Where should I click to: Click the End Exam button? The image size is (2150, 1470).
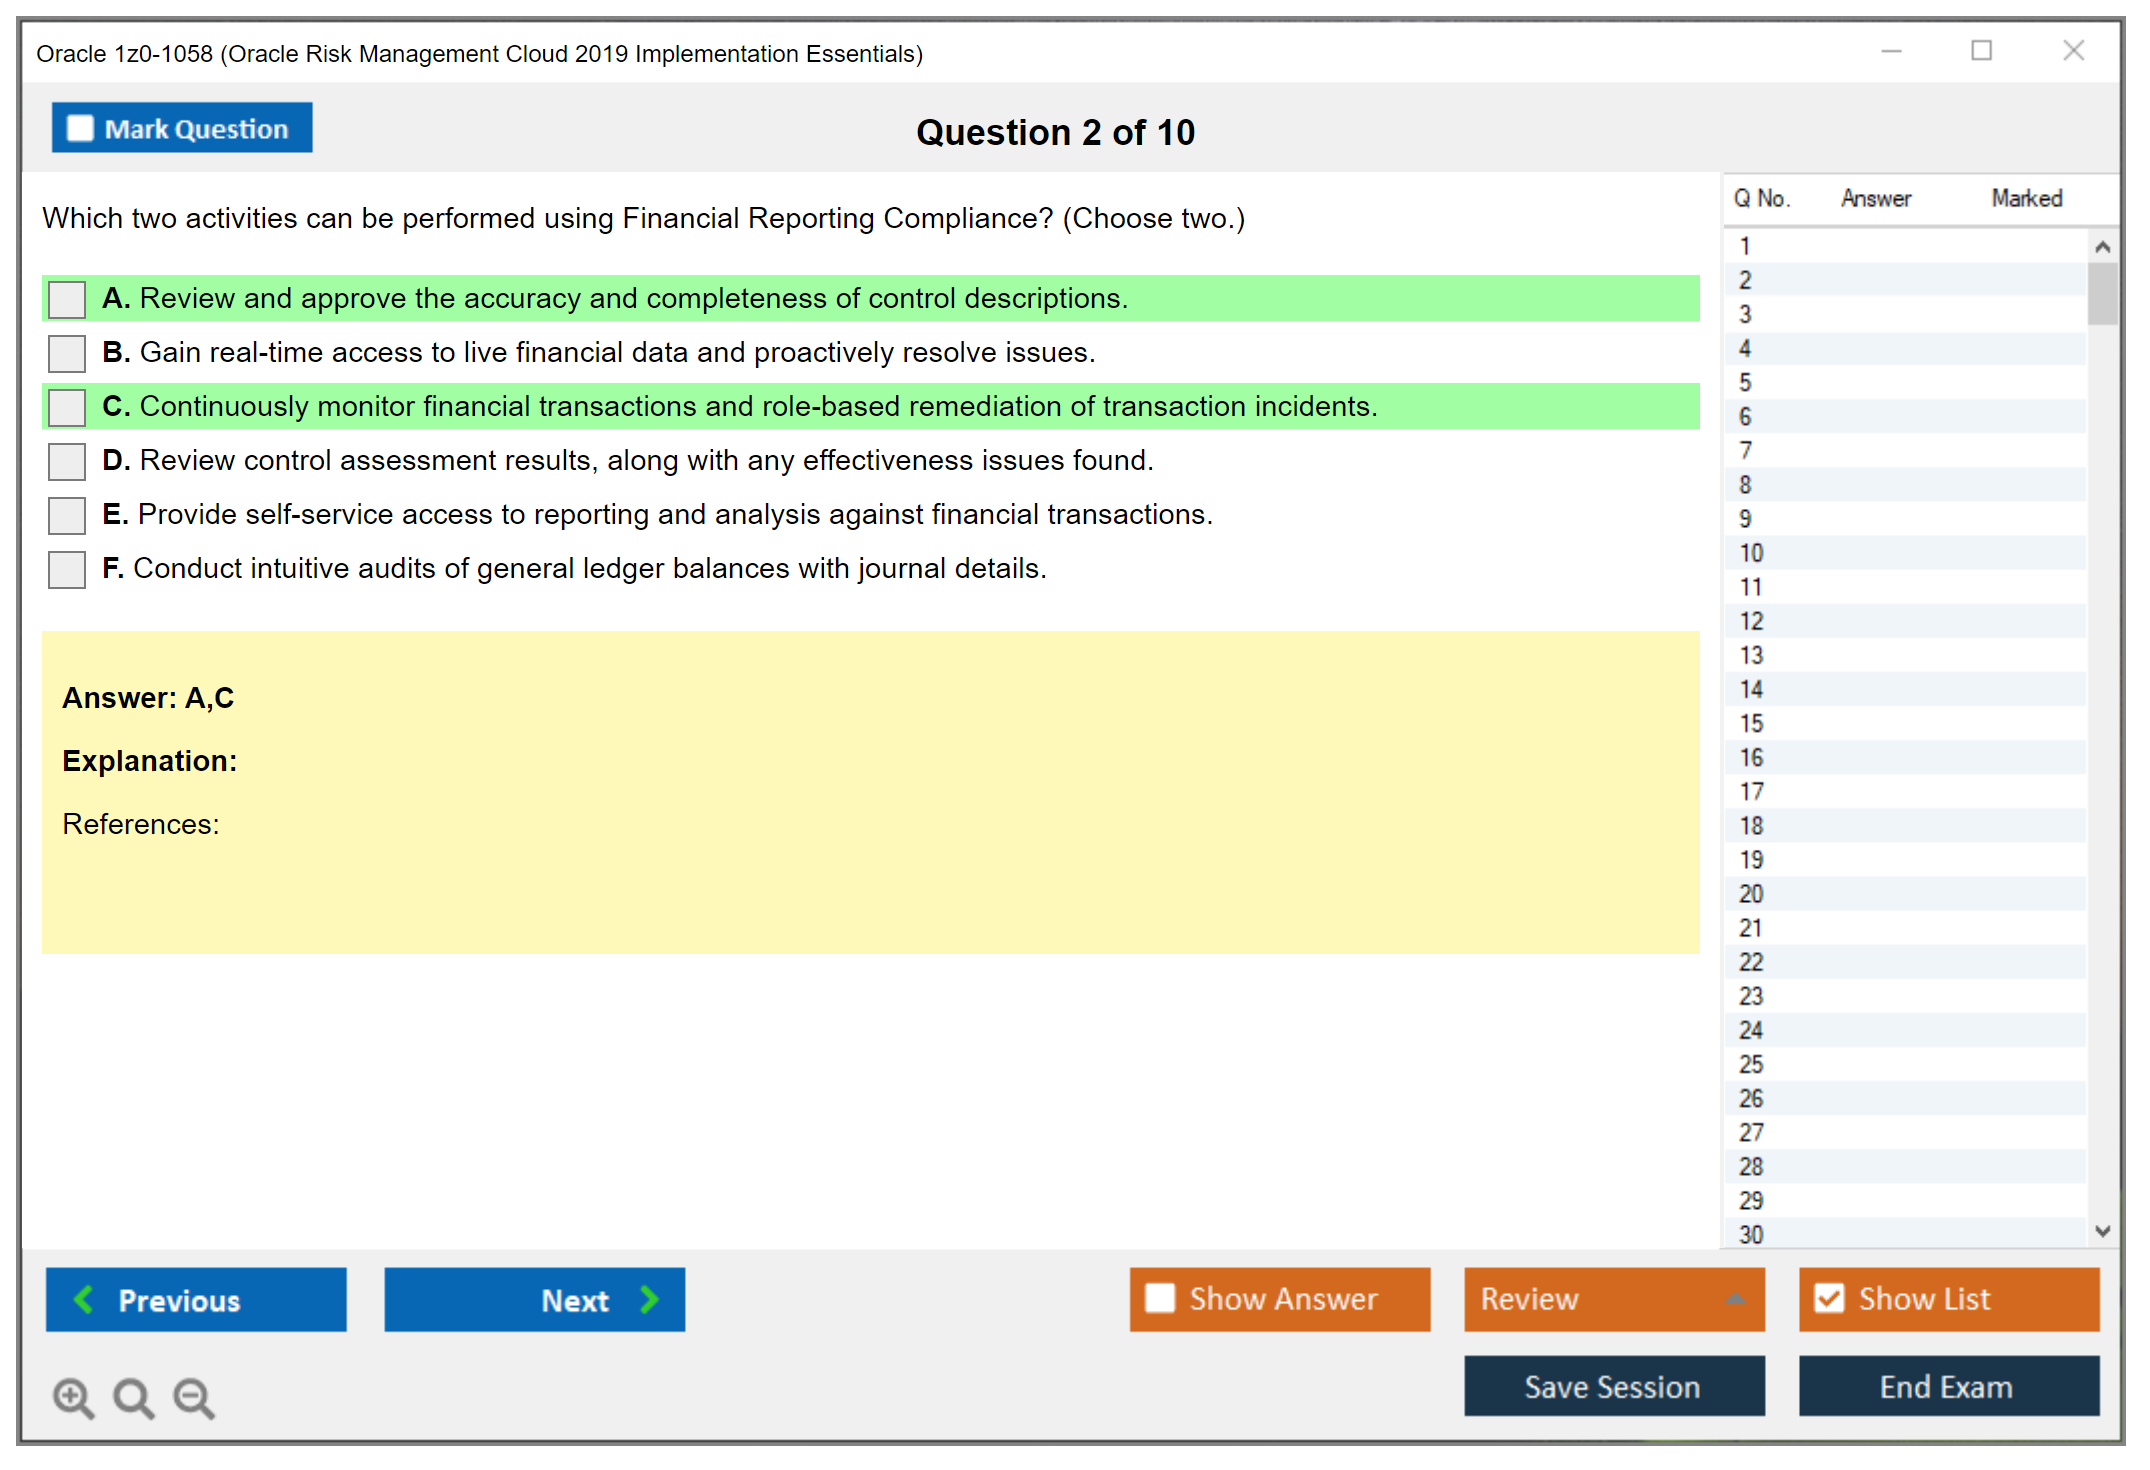1948,1386
